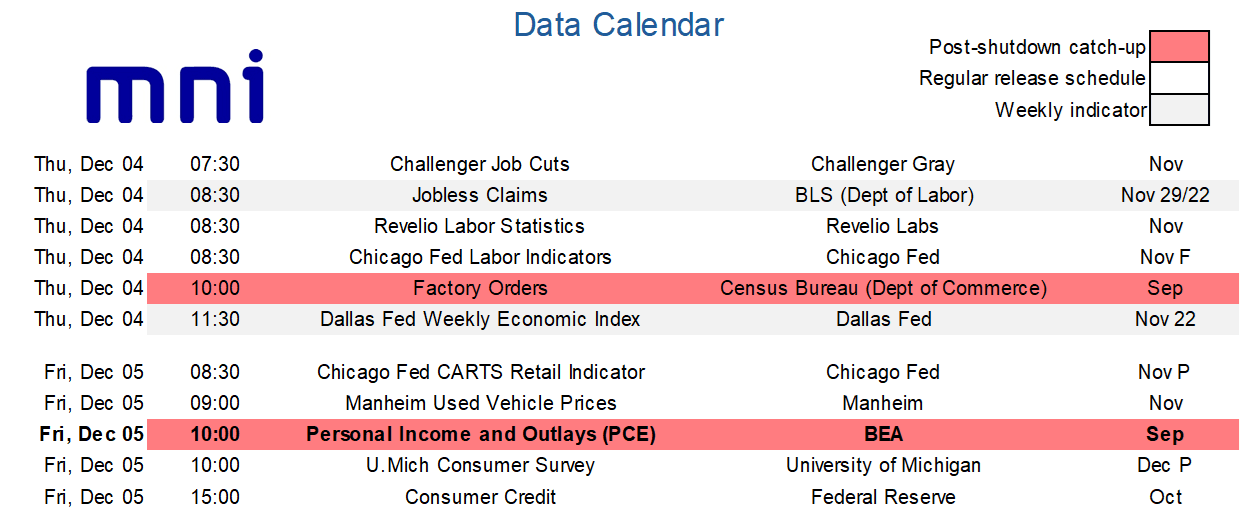Select the Consumer Credit release
Image resolution: width=1242 pixels, height=515 pixels.
480,497
